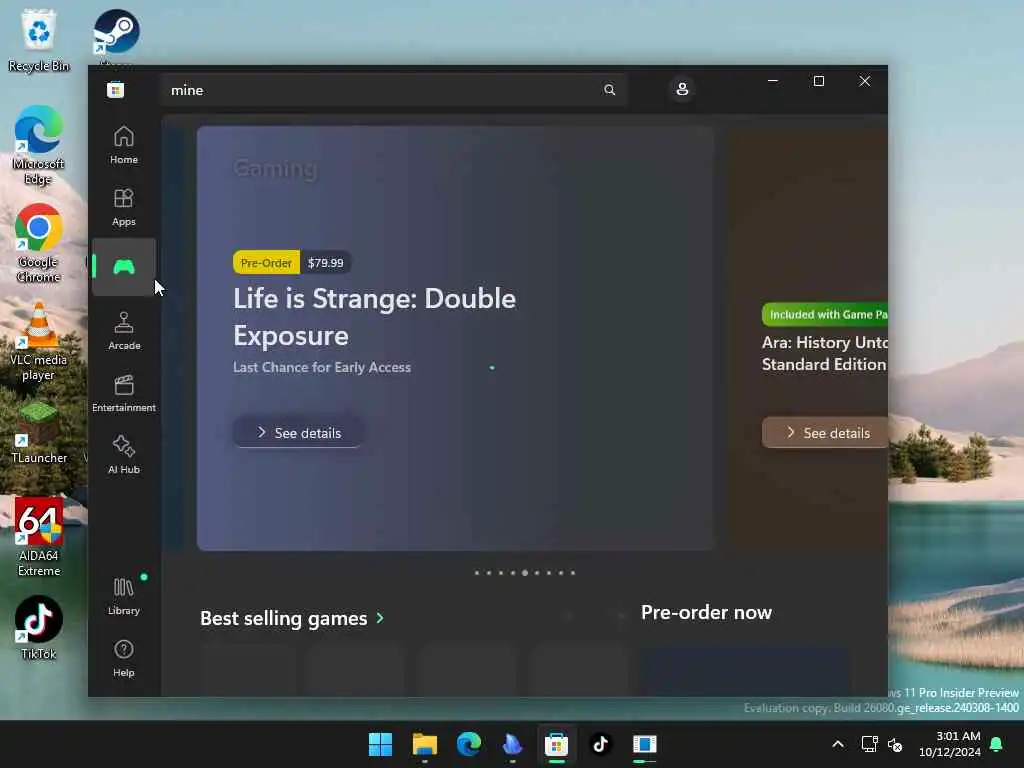Click the search magnifier icon
Viewport: 1024px width, 768px height.
[x=609, y=90]
